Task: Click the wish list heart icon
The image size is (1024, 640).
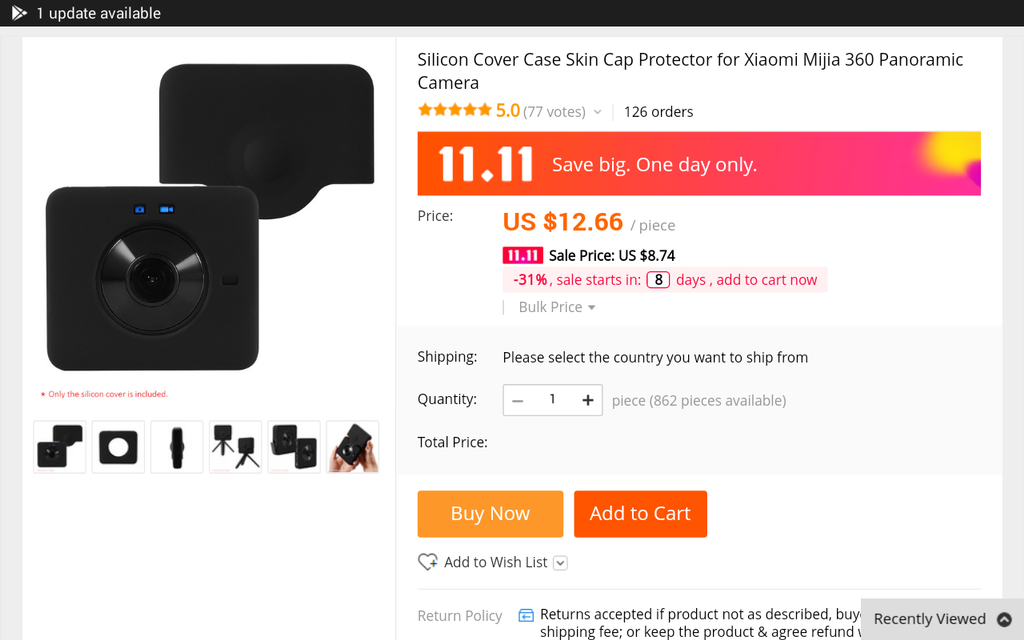Action: (x=427, y=562)
